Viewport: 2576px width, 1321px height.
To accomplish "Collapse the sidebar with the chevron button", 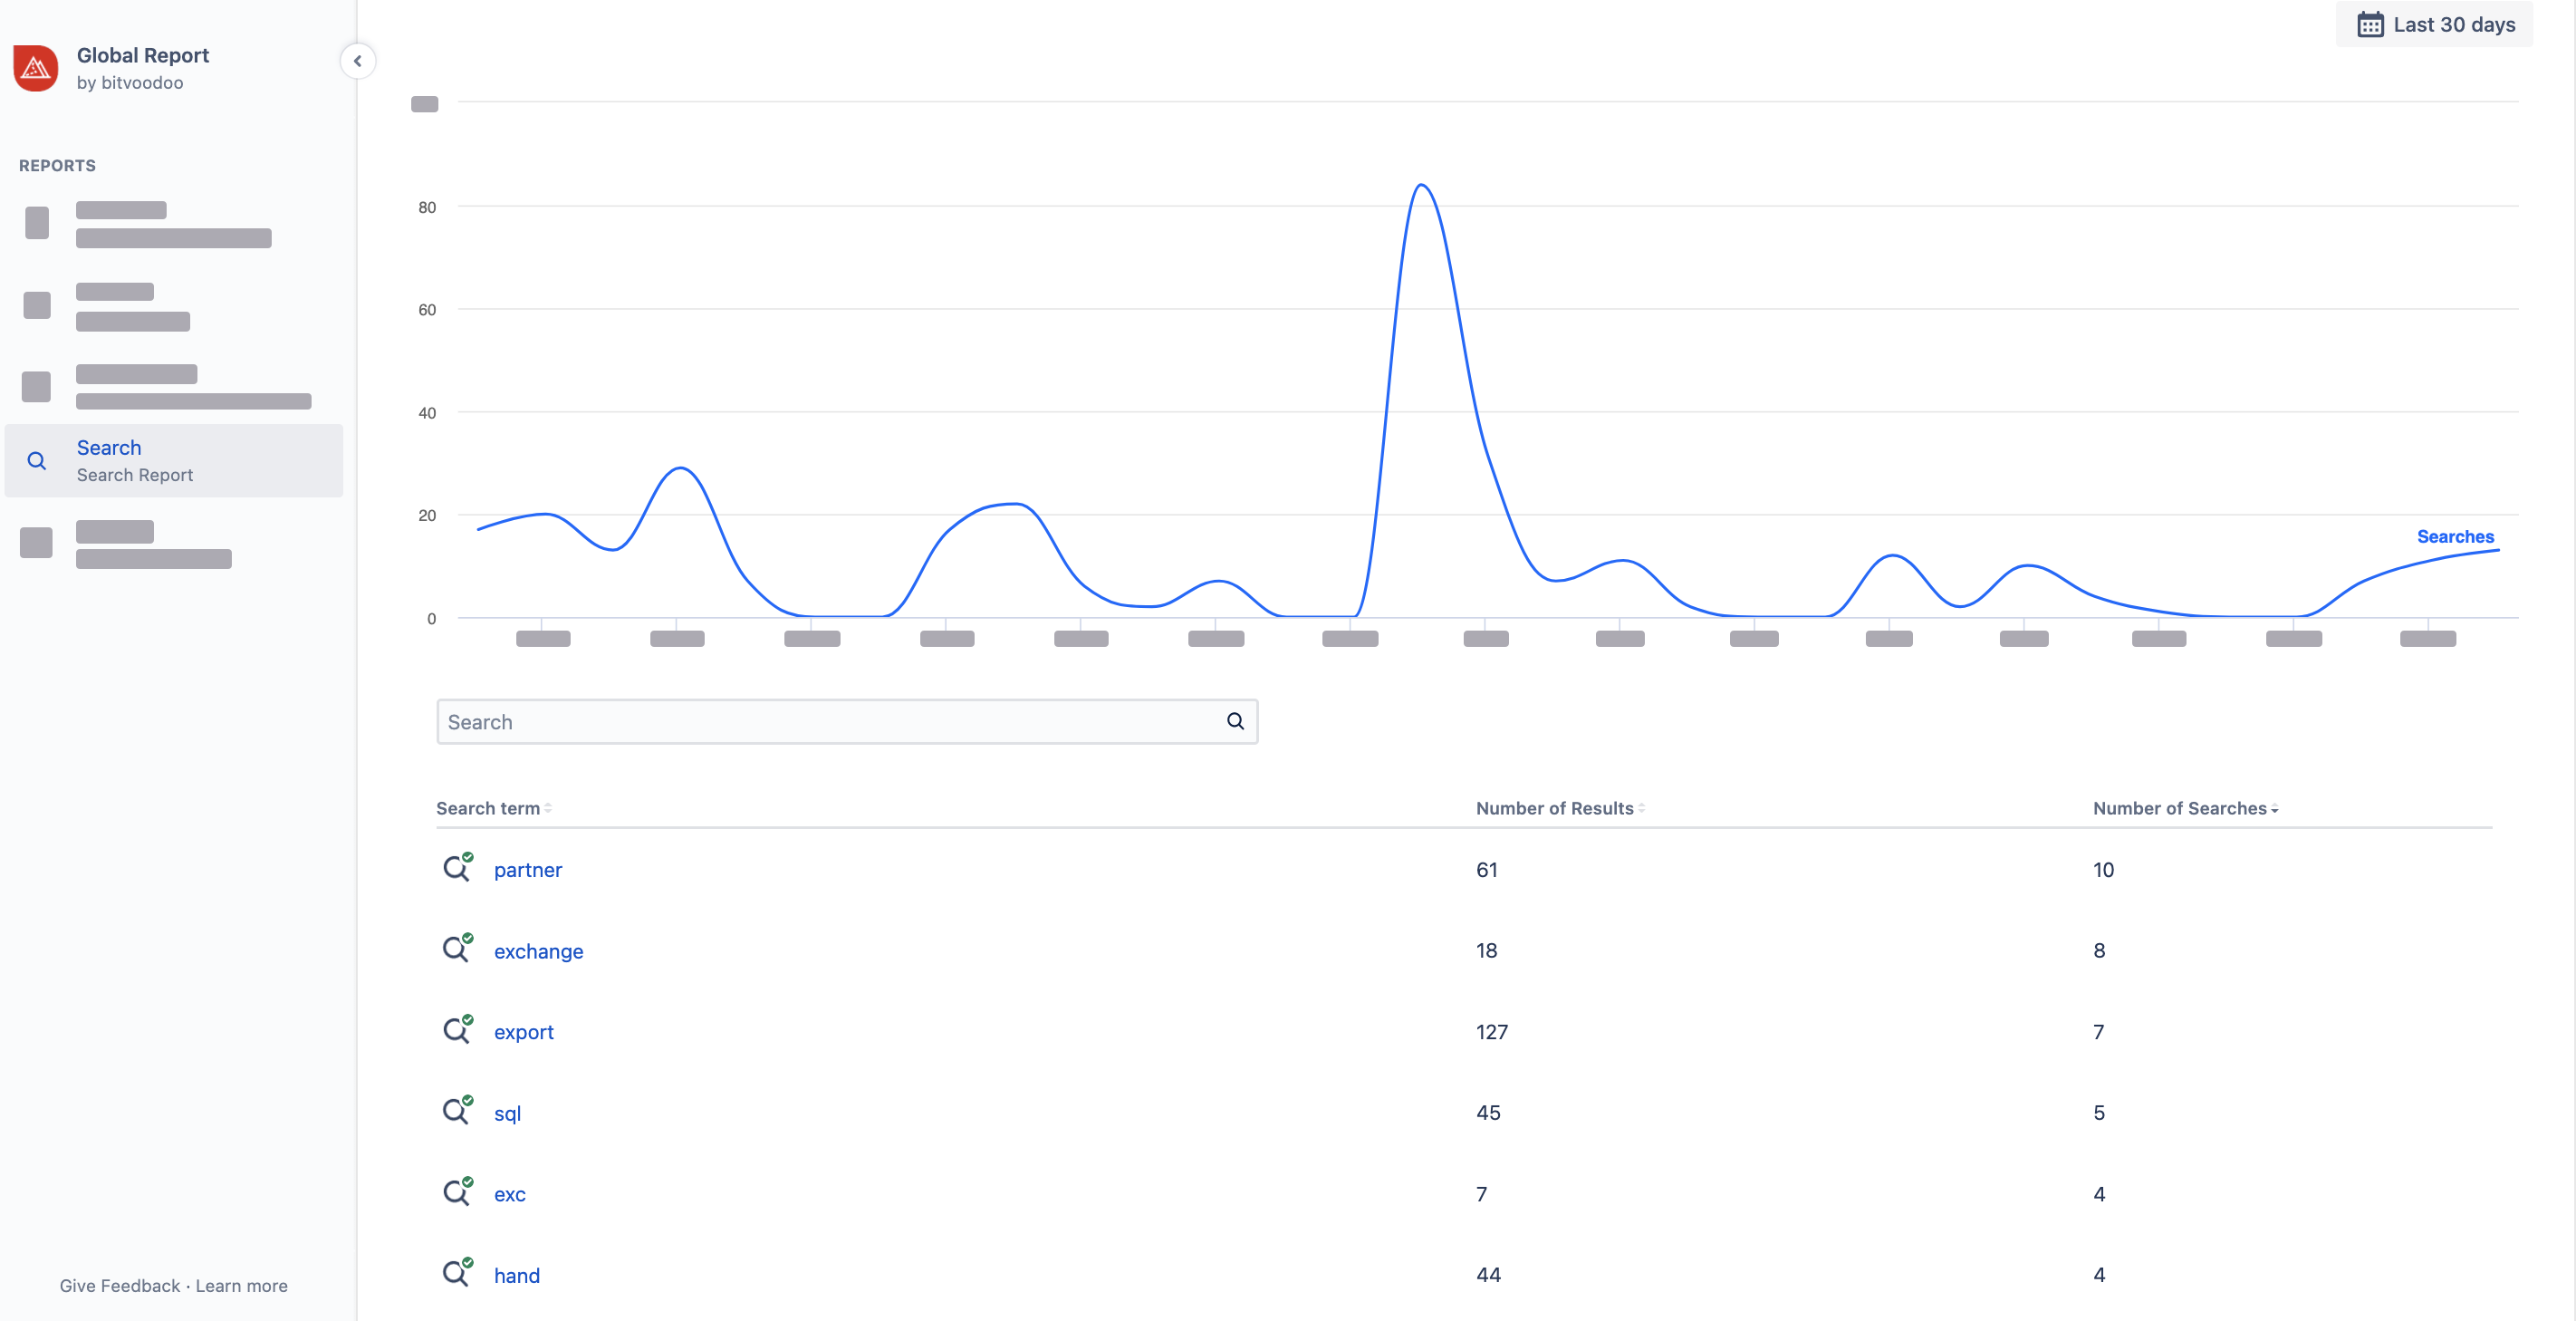I will pyautogui.click(x=357, y=61).
